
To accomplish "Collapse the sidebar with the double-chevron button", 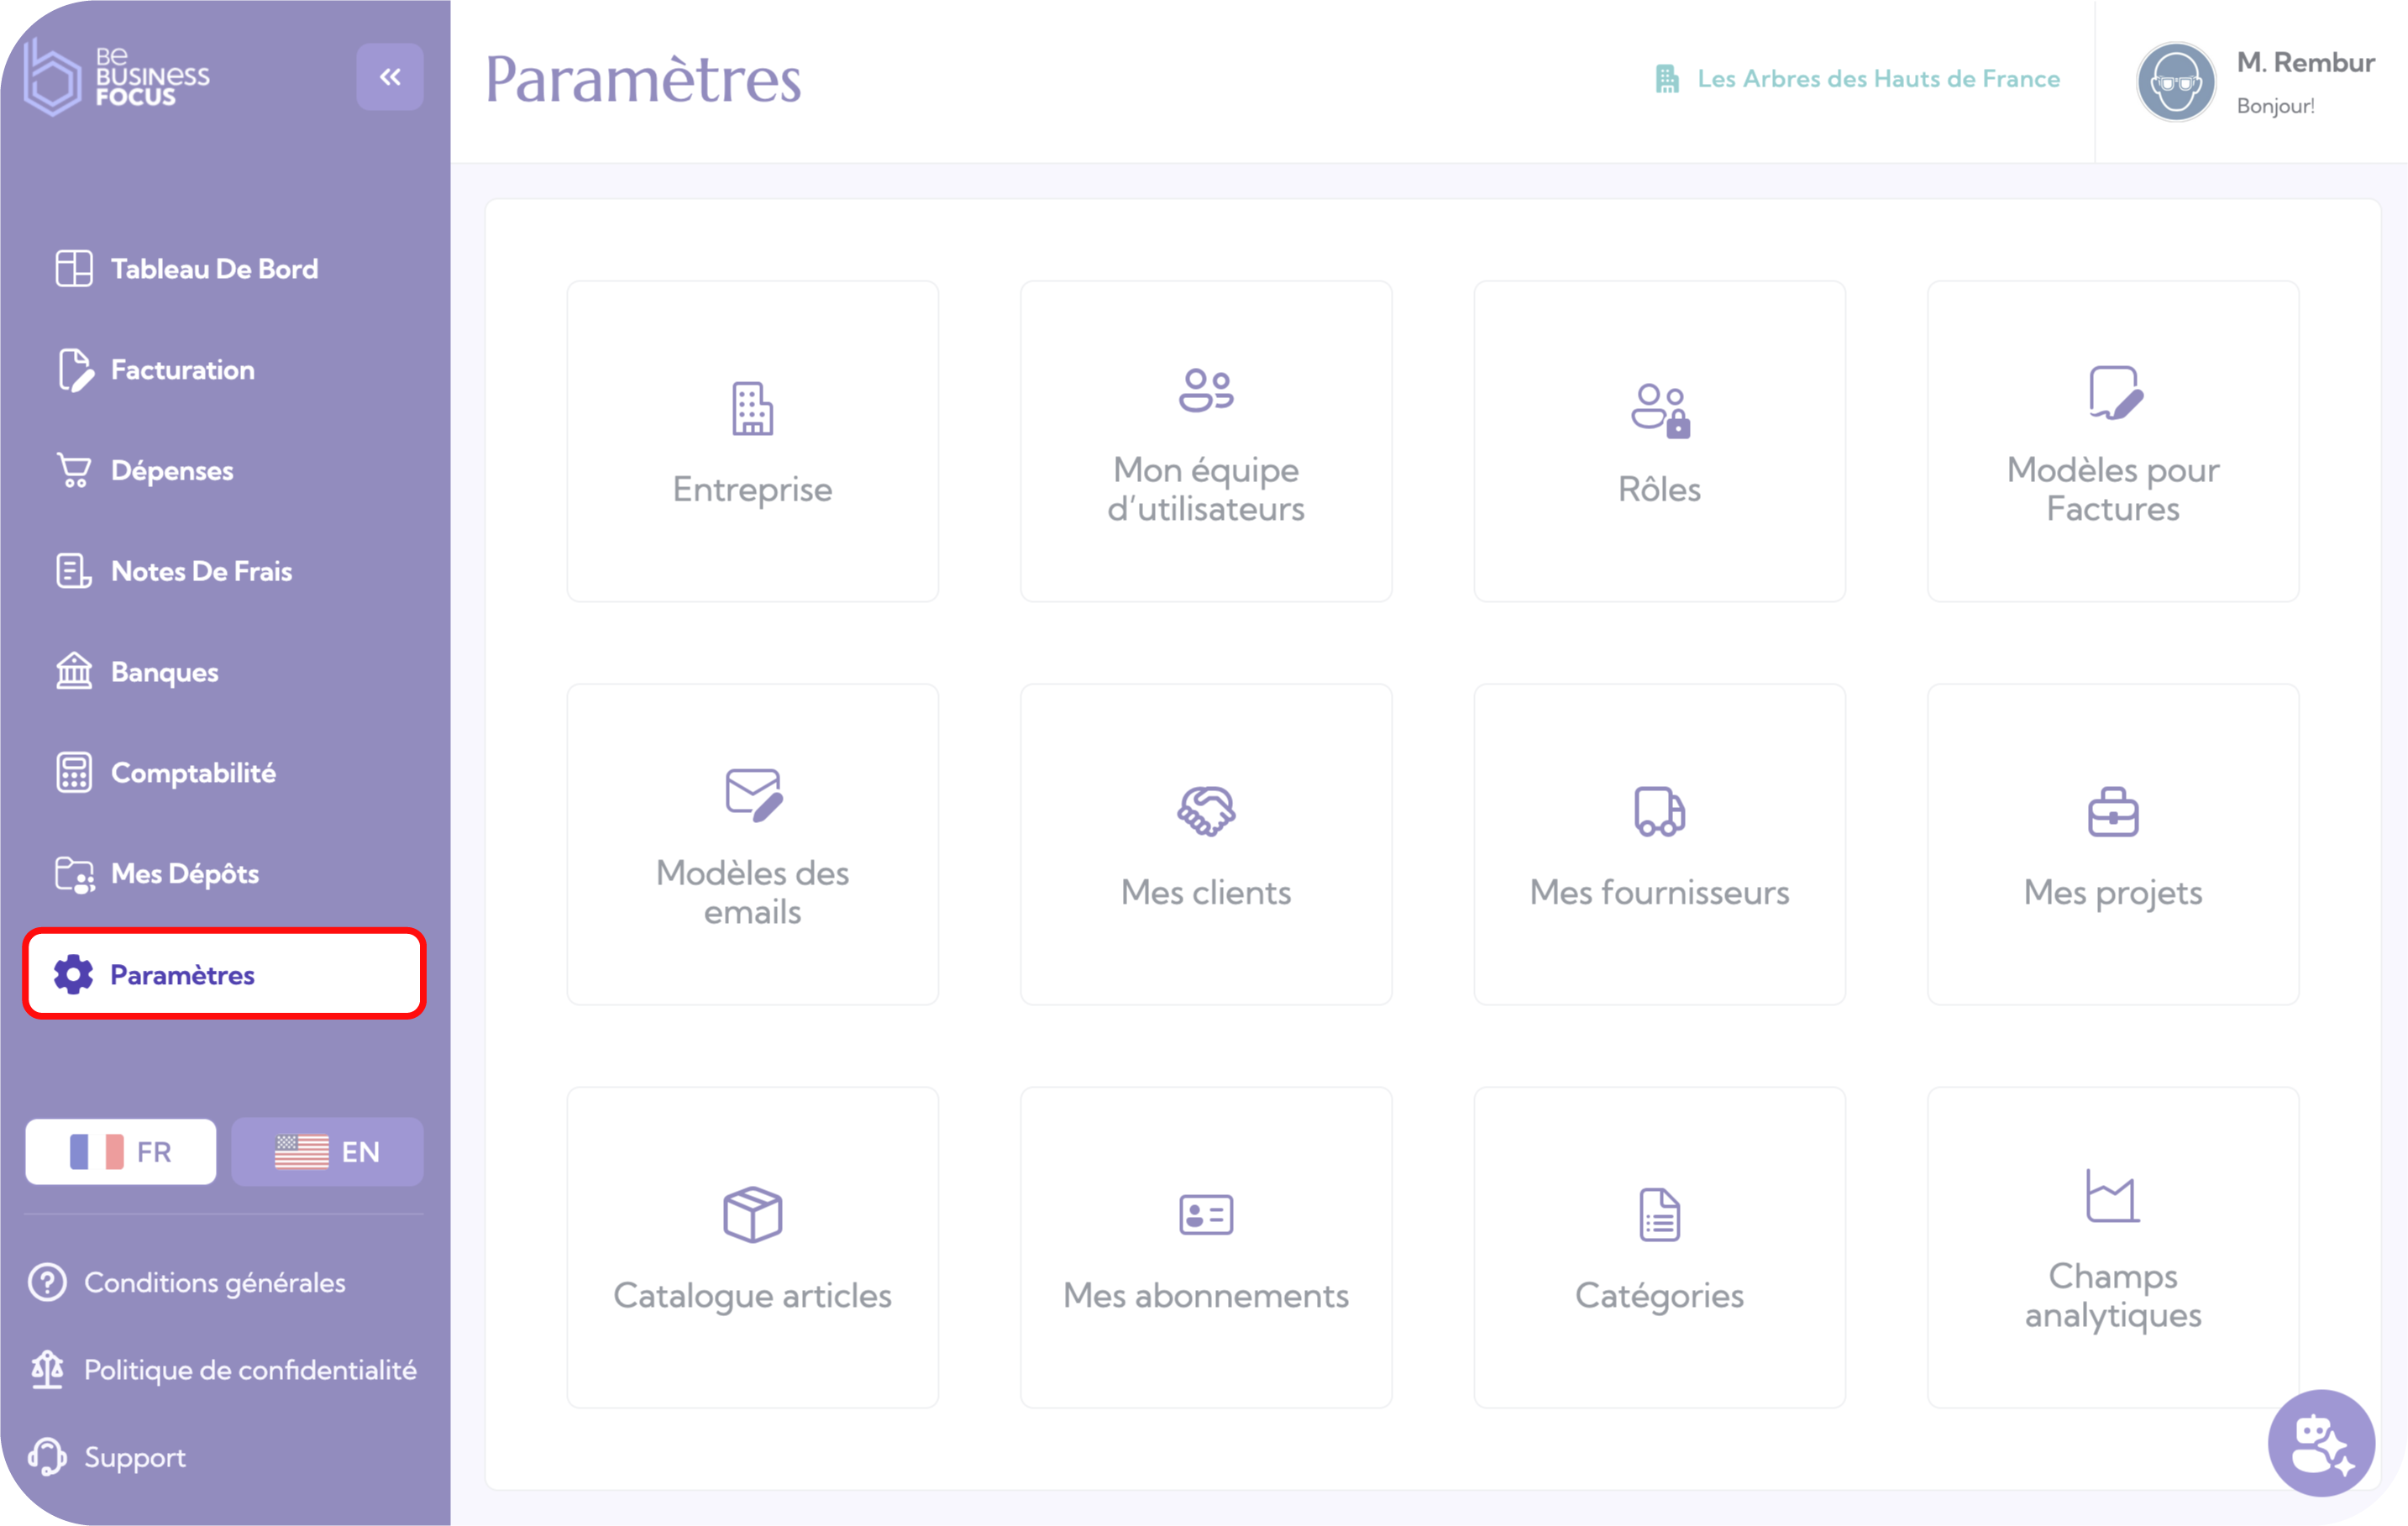I will [x=389, y=77].
